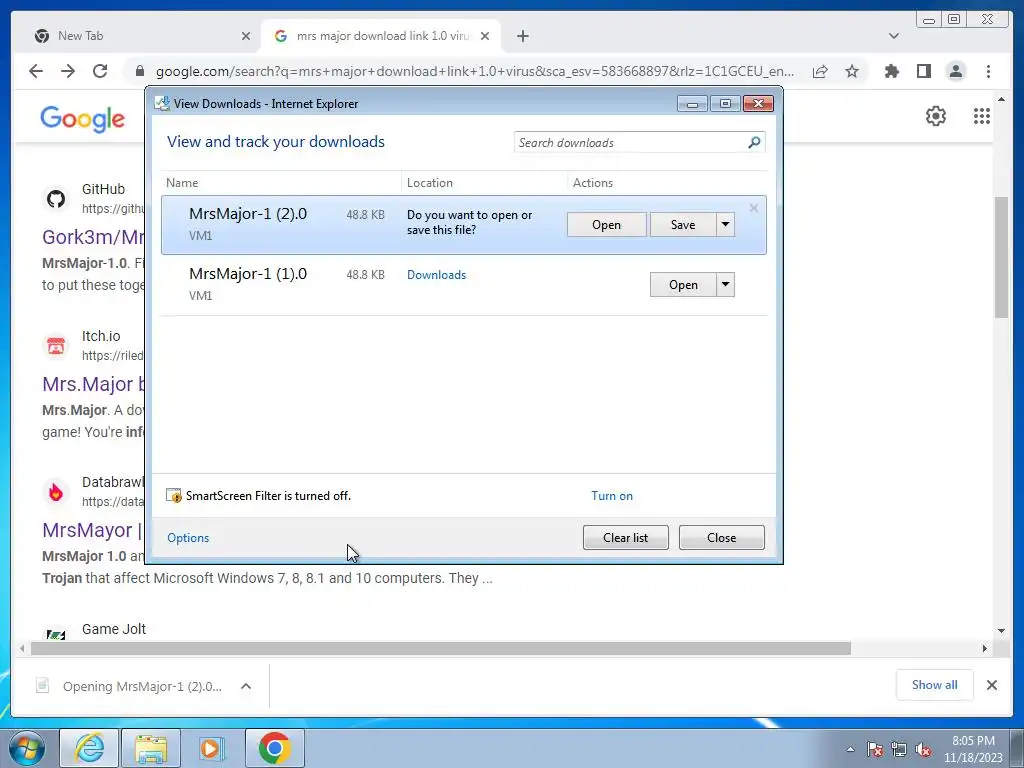The height and width of the screenshot is (768, 1024).
Task: Click the muted volume tray icon
Action: pos(923,749)
